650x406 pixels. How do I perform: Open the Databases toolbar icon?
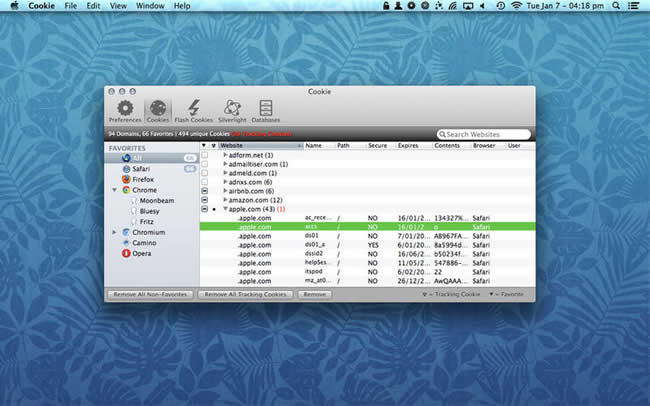[x=266, y=111]
